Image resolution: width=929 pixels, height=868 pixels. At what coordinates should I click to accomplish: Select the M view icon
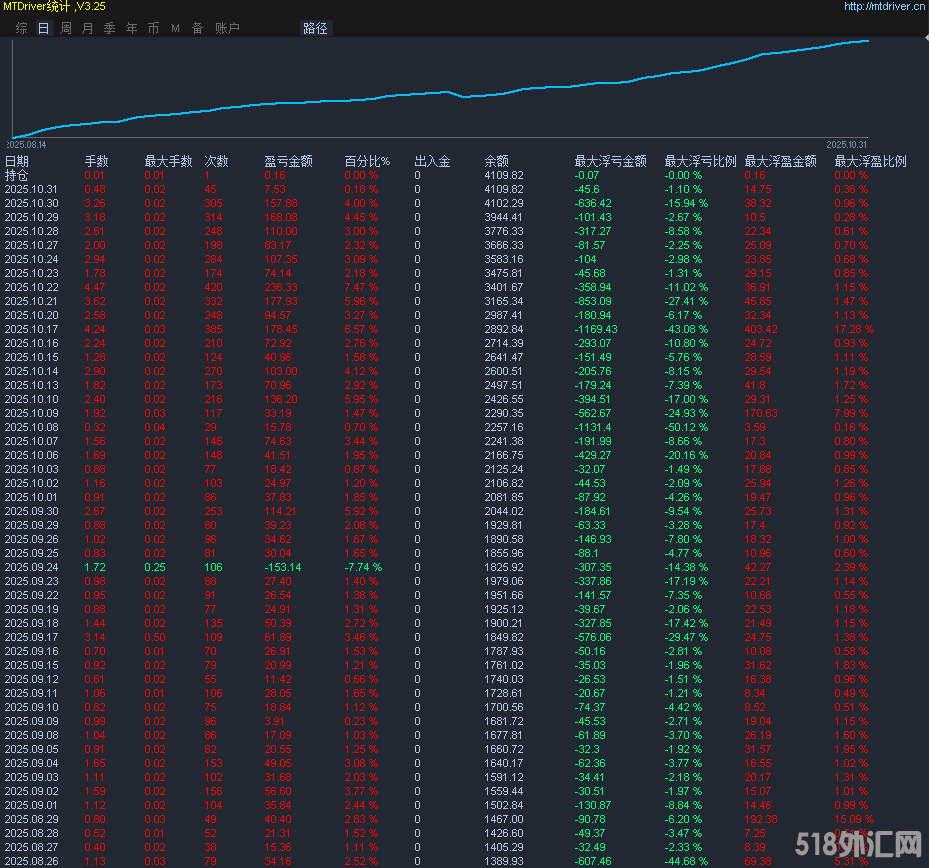tap(173, 28)
